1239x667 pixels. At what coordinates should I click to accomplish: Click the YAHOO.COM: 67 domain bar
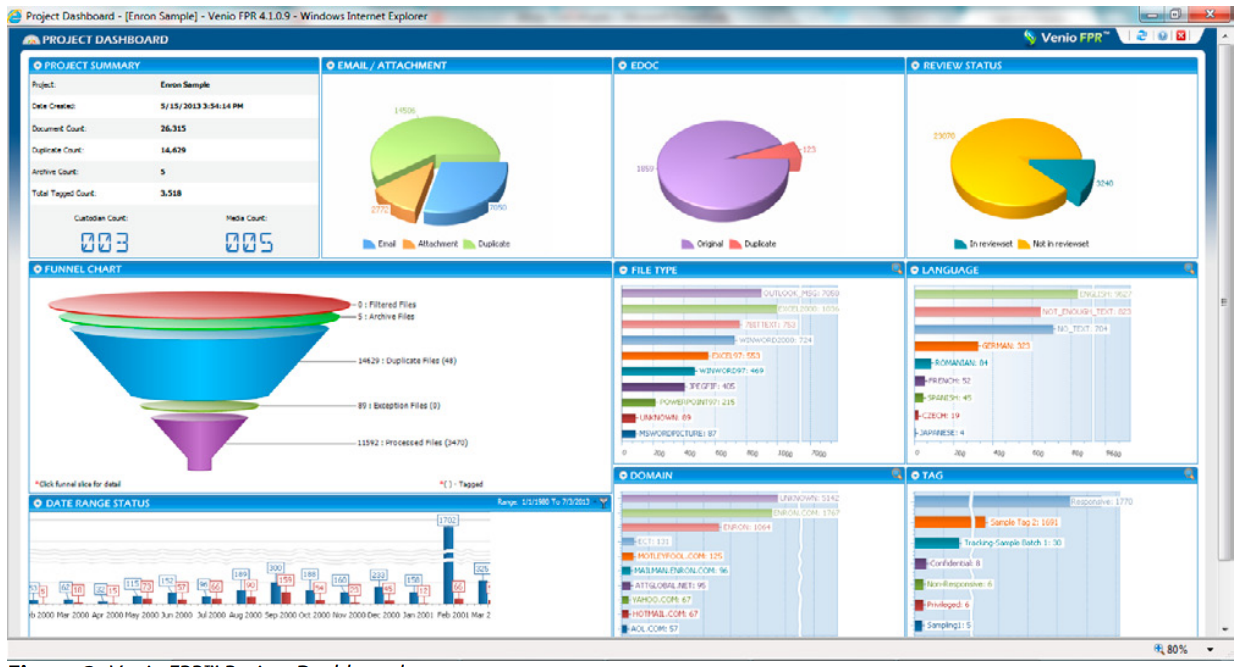coord(625,599)
